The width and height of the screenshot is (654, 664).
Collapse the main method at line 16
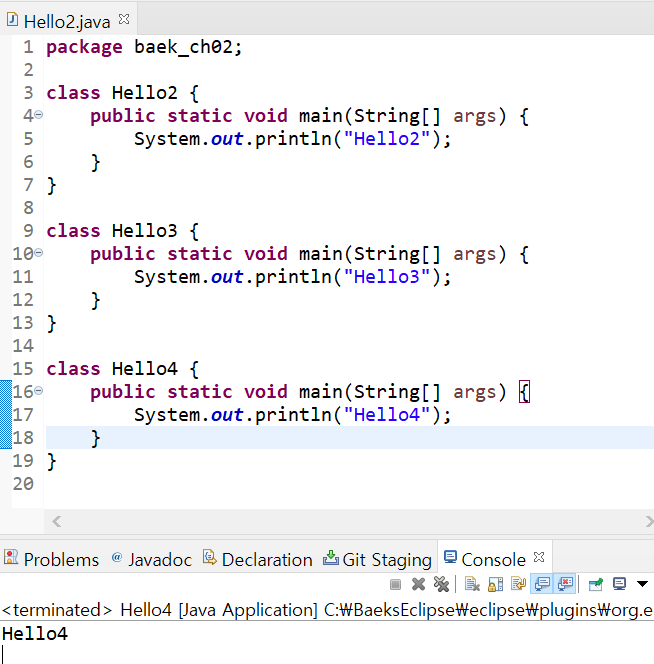[39, 390]
